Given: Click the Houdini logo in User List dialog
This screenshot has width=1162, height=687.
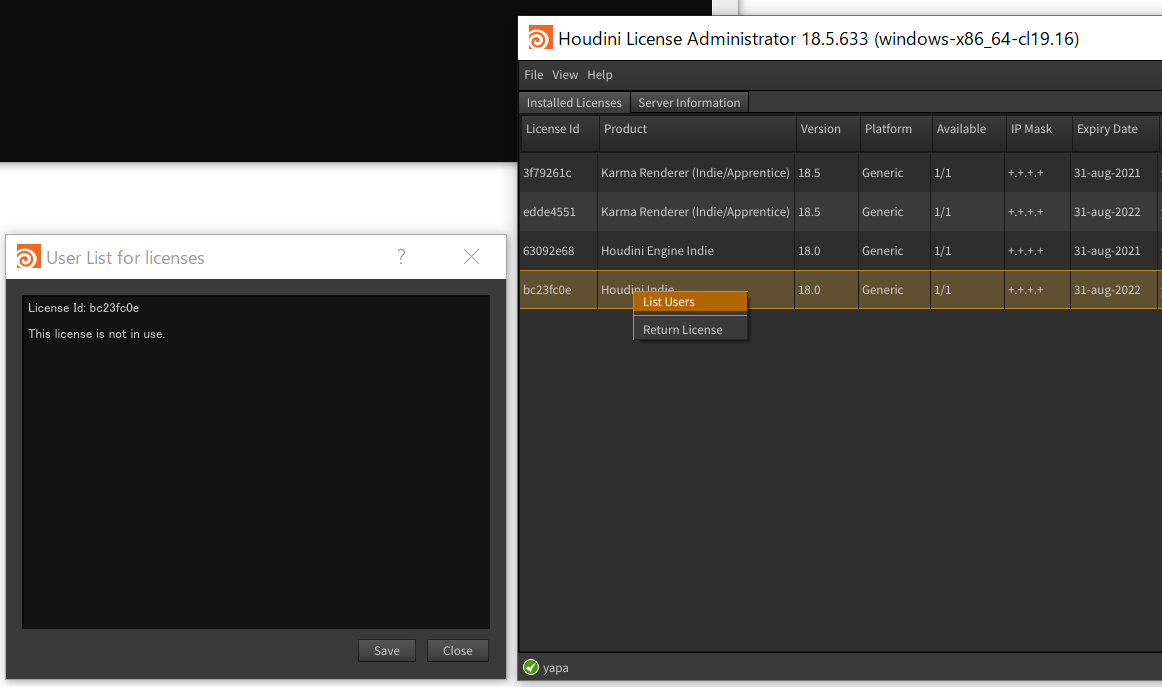Looking at the screenshot, I should (29, 257).
